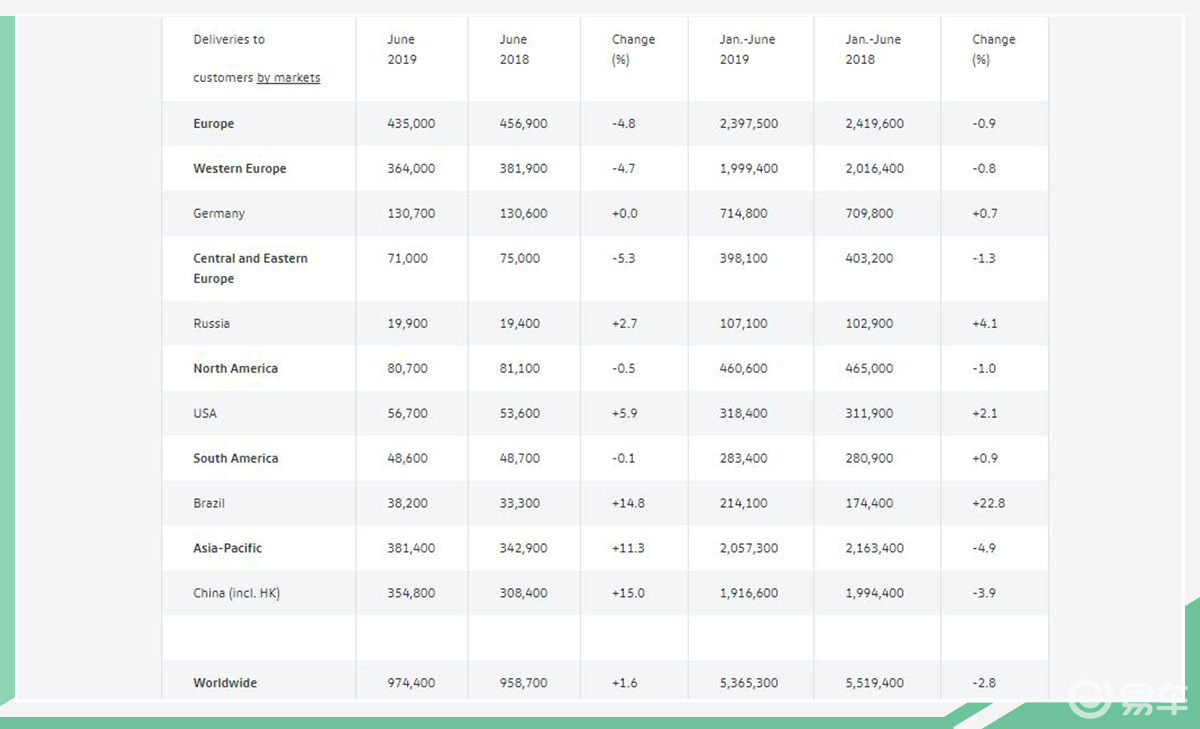
Task: Click the Russia row label
Action: tap(211, 324)
